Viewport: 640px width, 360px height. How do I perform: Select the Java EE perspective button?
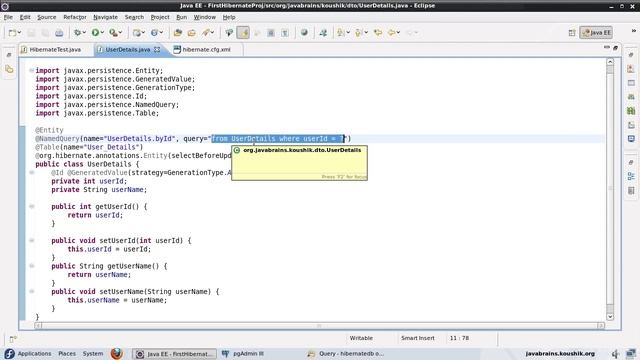(596, 33)
